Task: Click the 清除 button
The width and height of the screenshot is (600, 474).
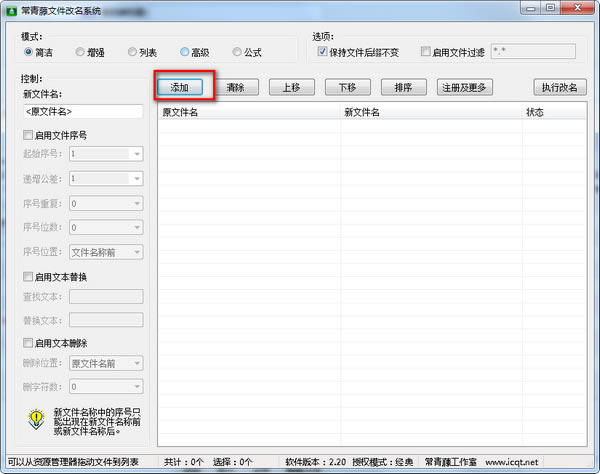Action: (x=235, y=87)
